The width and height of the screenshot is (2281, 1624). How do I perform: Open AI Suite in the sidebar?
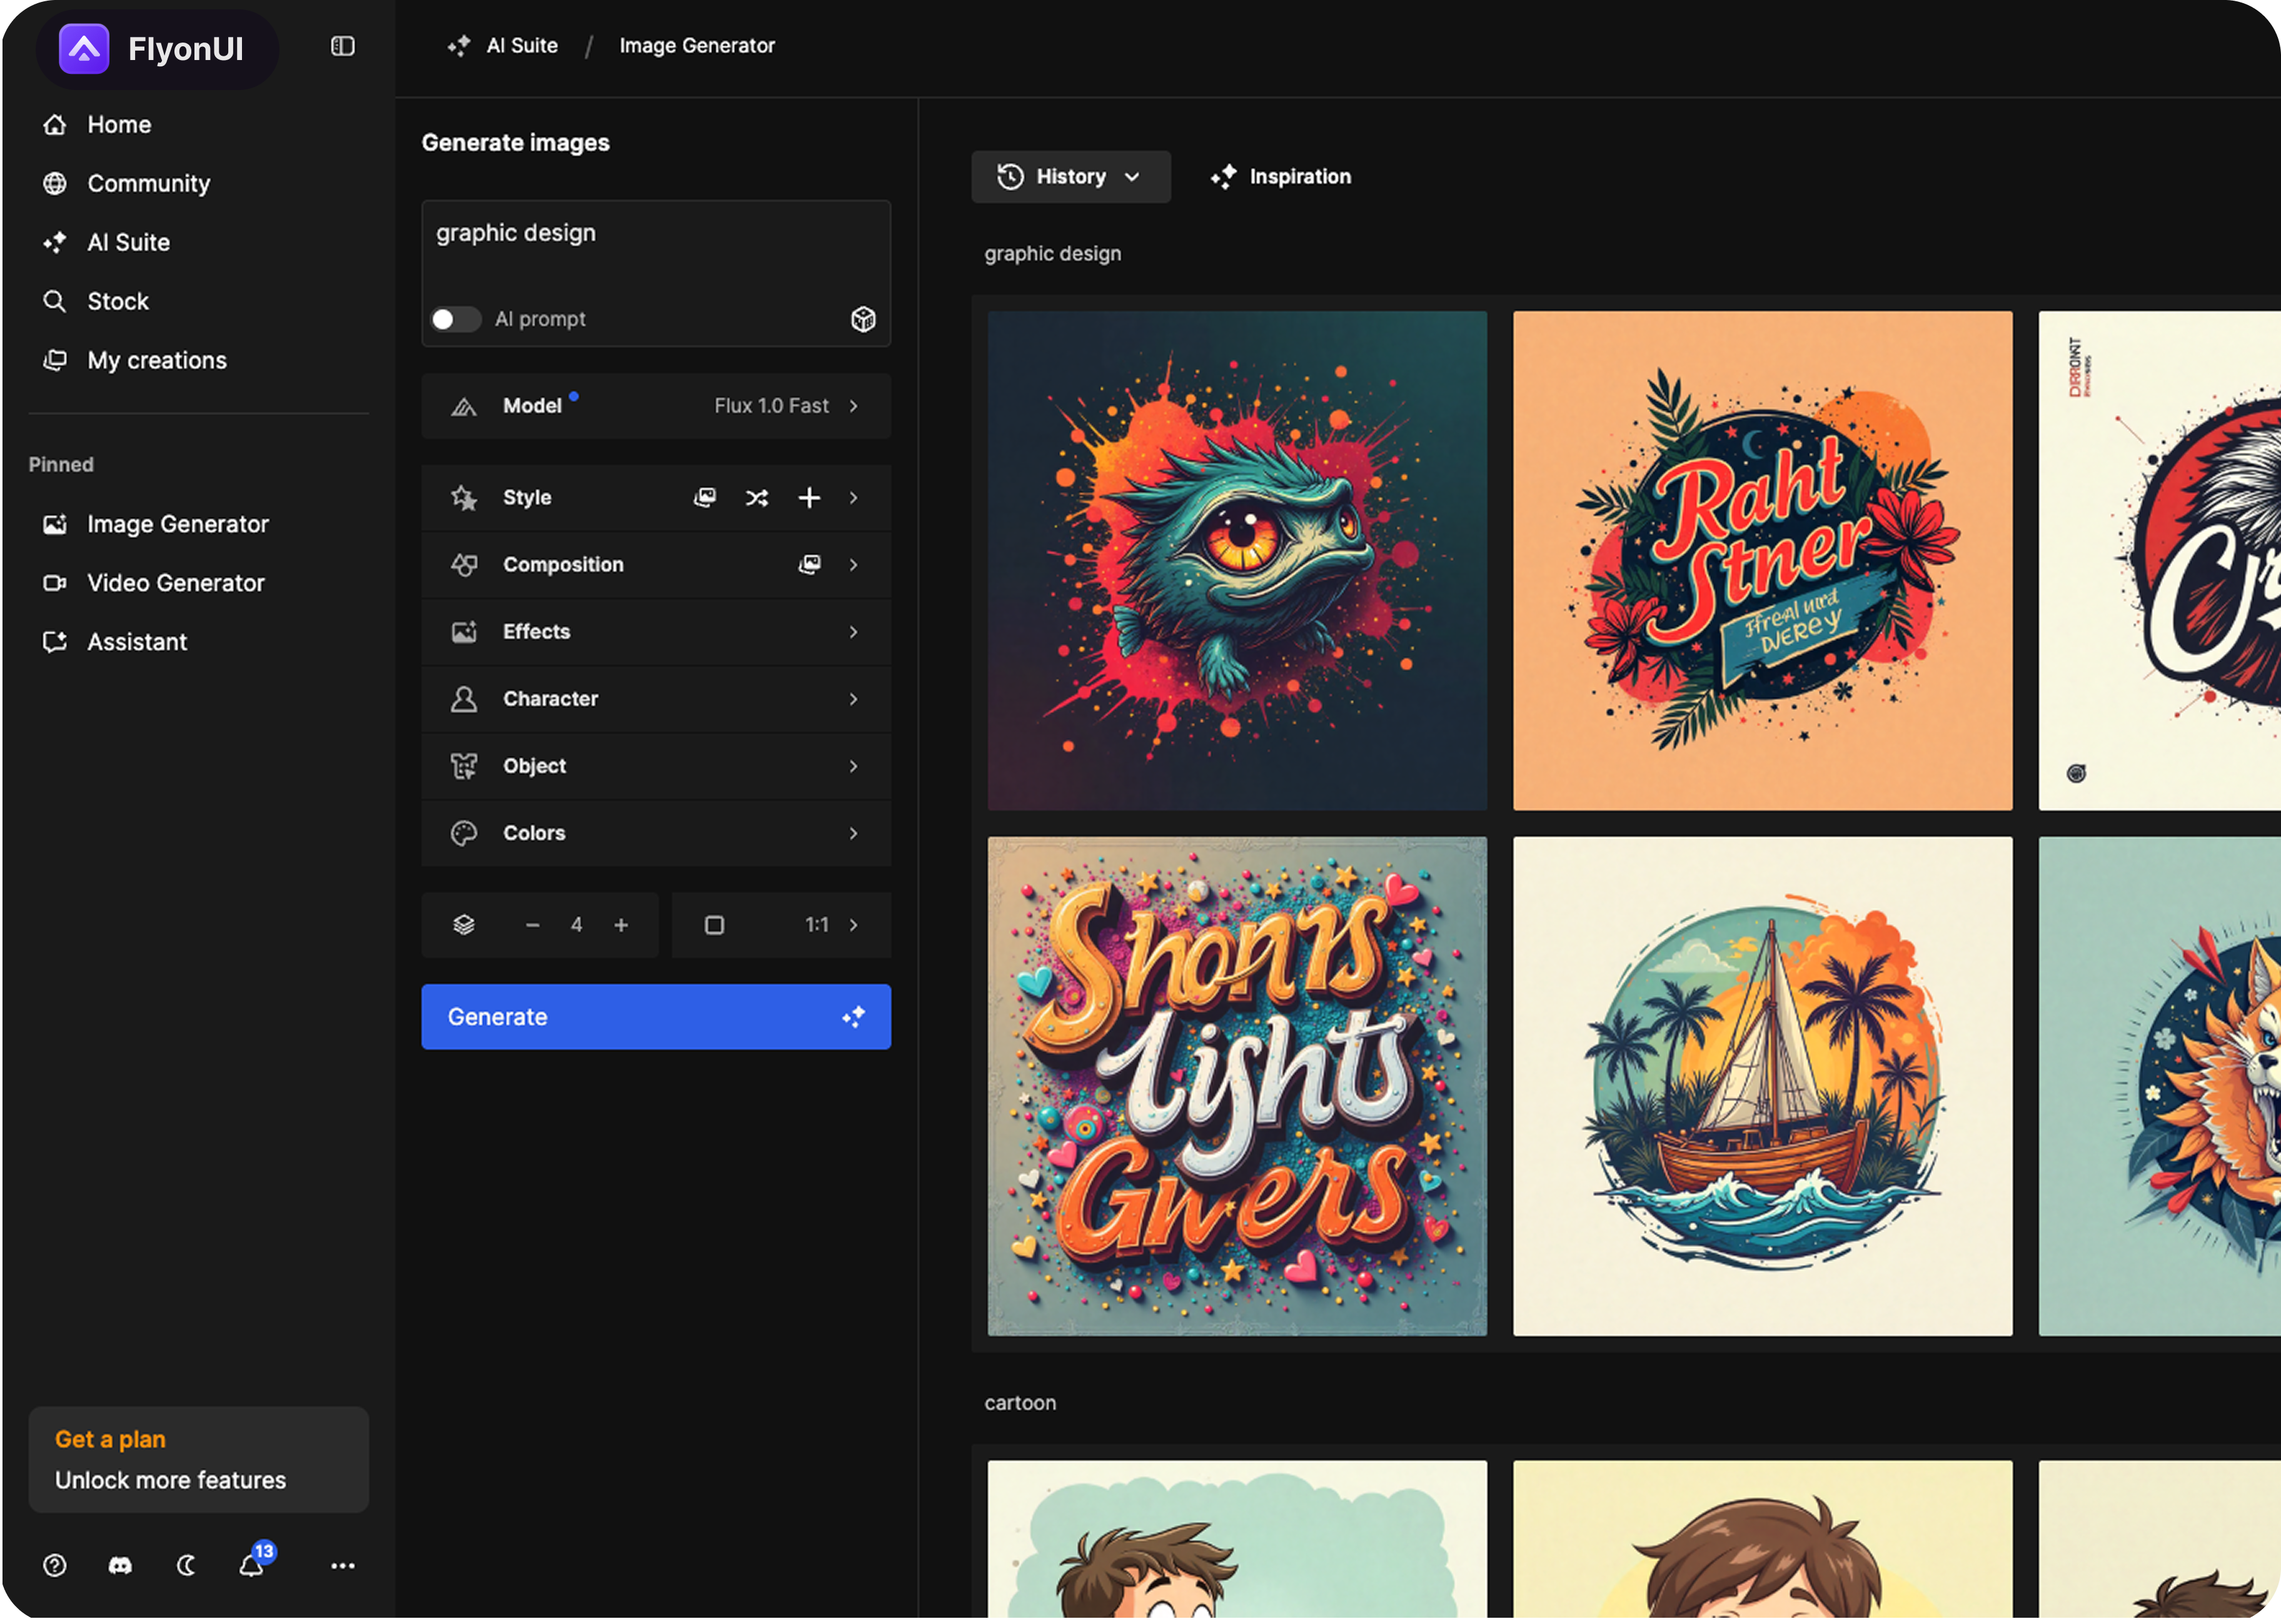click(x=107, y=243)
